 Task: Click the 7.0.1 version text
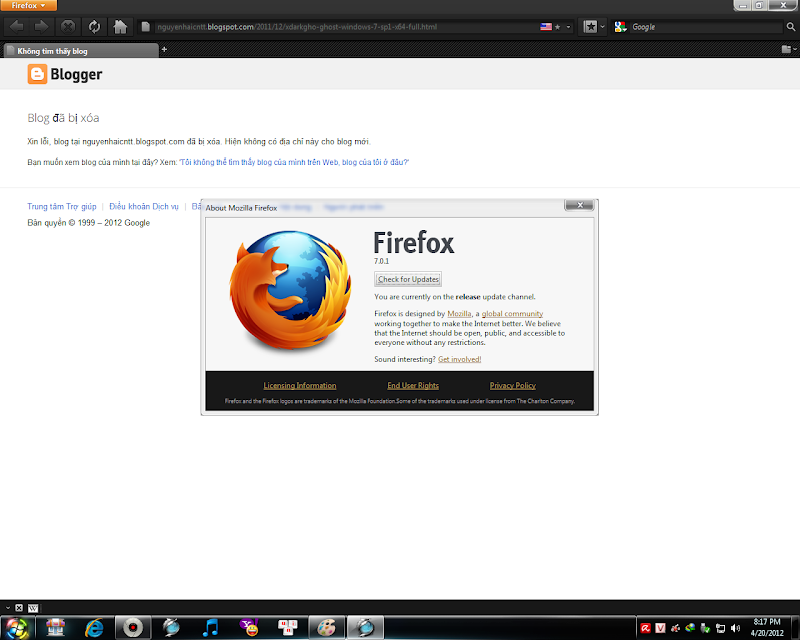click(x=381, y=261)
